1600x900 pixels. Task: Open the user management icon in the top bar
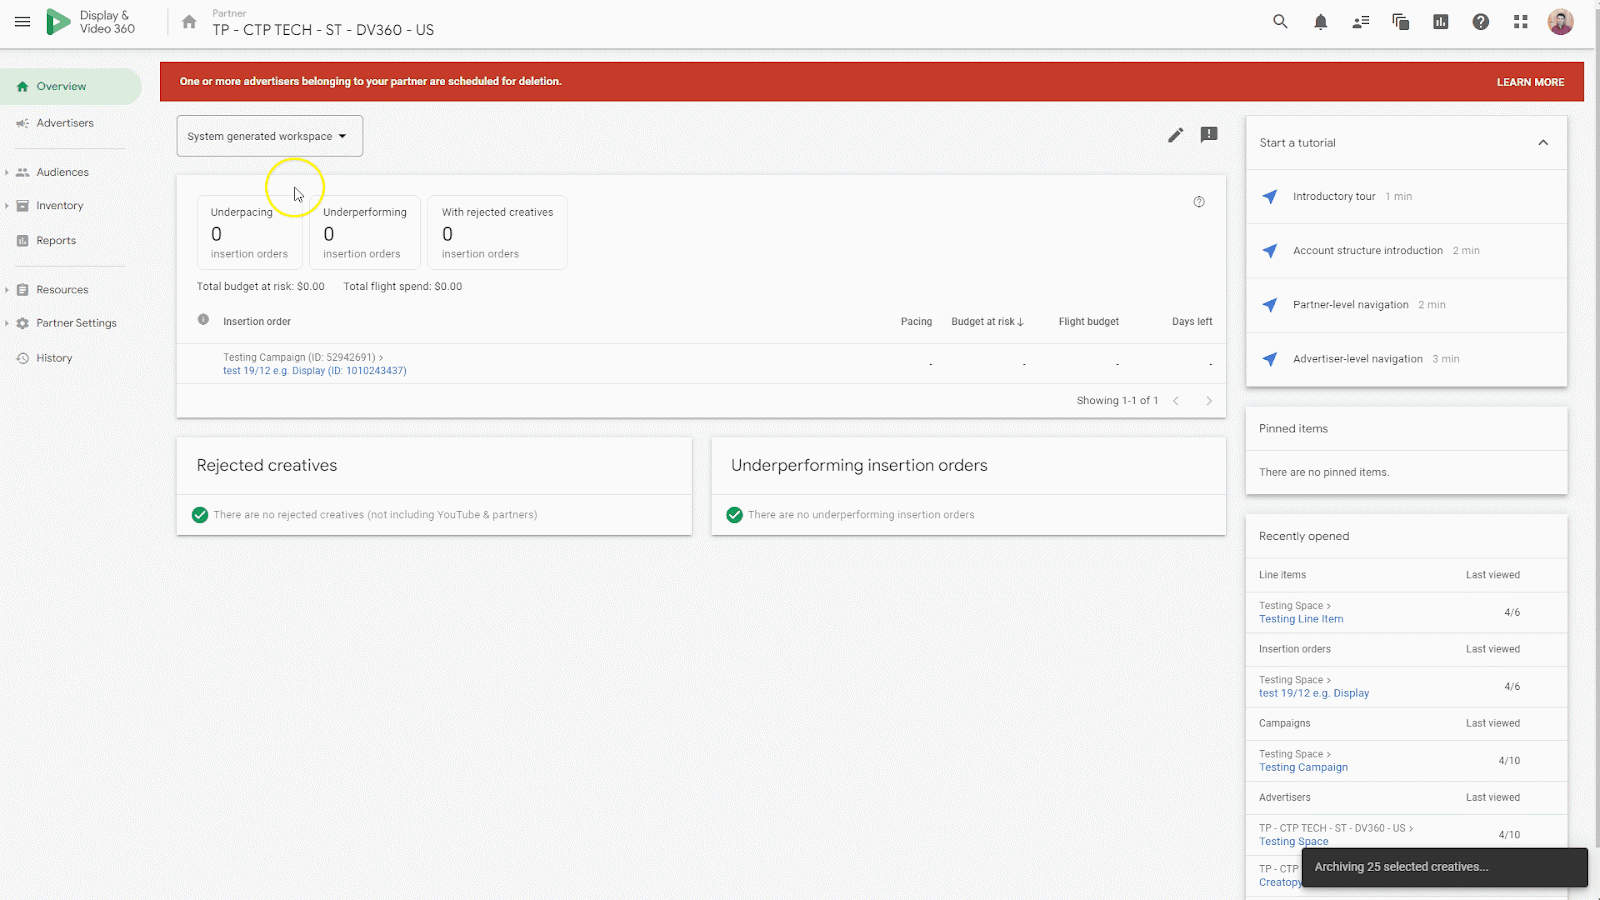click(x=1360, y=21)
